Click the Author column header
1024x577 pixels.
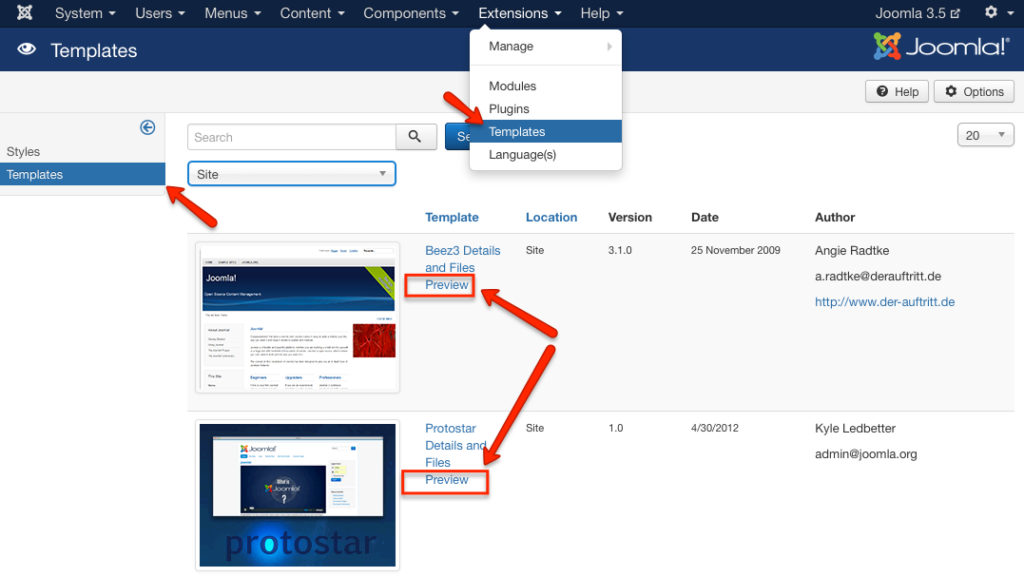pos(835,217)
